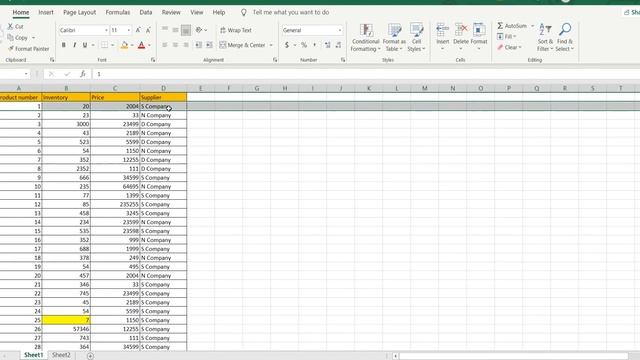
Task: Click Tell me what you want search
Action: [291, 12]
